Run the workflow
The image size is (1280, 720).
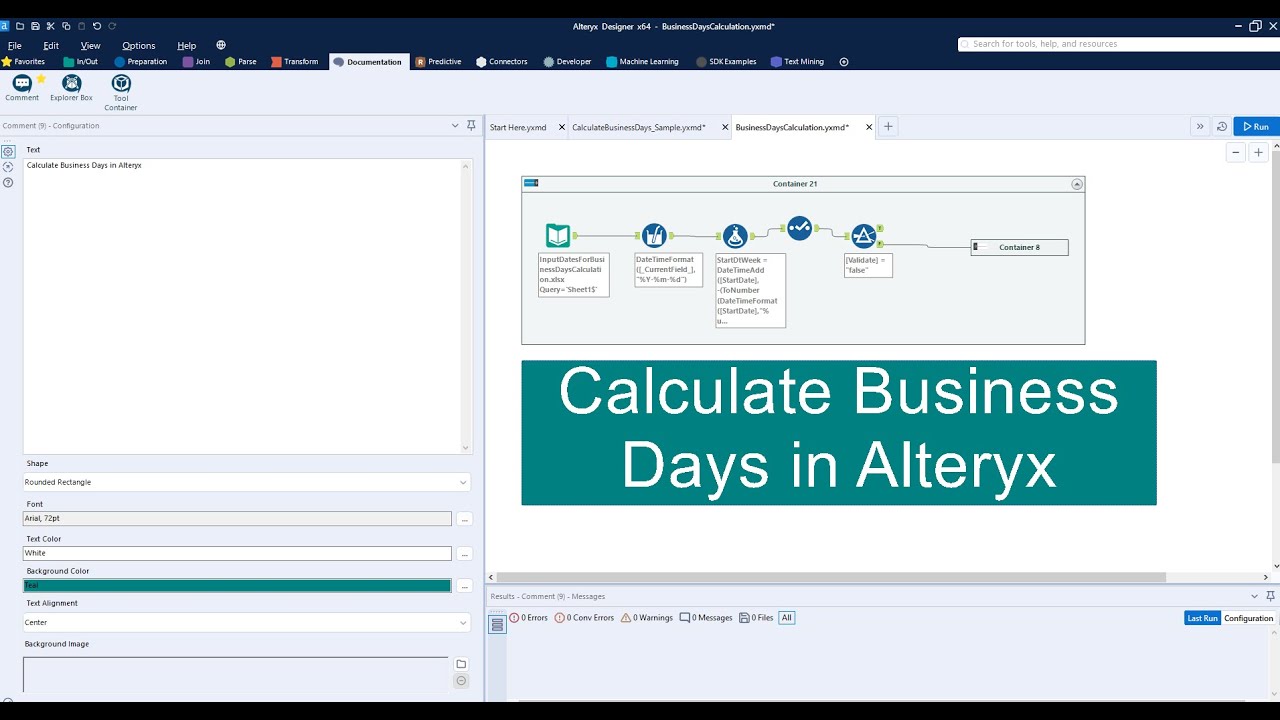pyautogui.click(x=1256, y=127)
